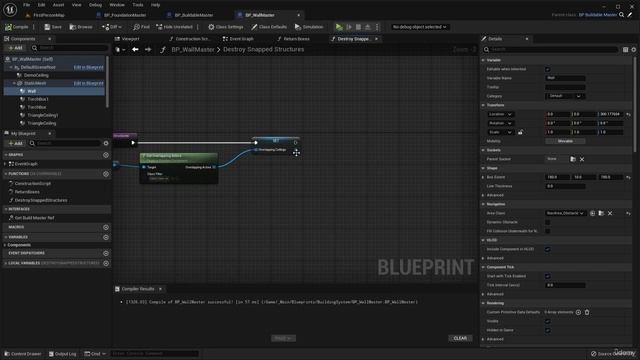
Task: Toggle Dynamic Obstacle checkbox
Action: click(548, 222)
